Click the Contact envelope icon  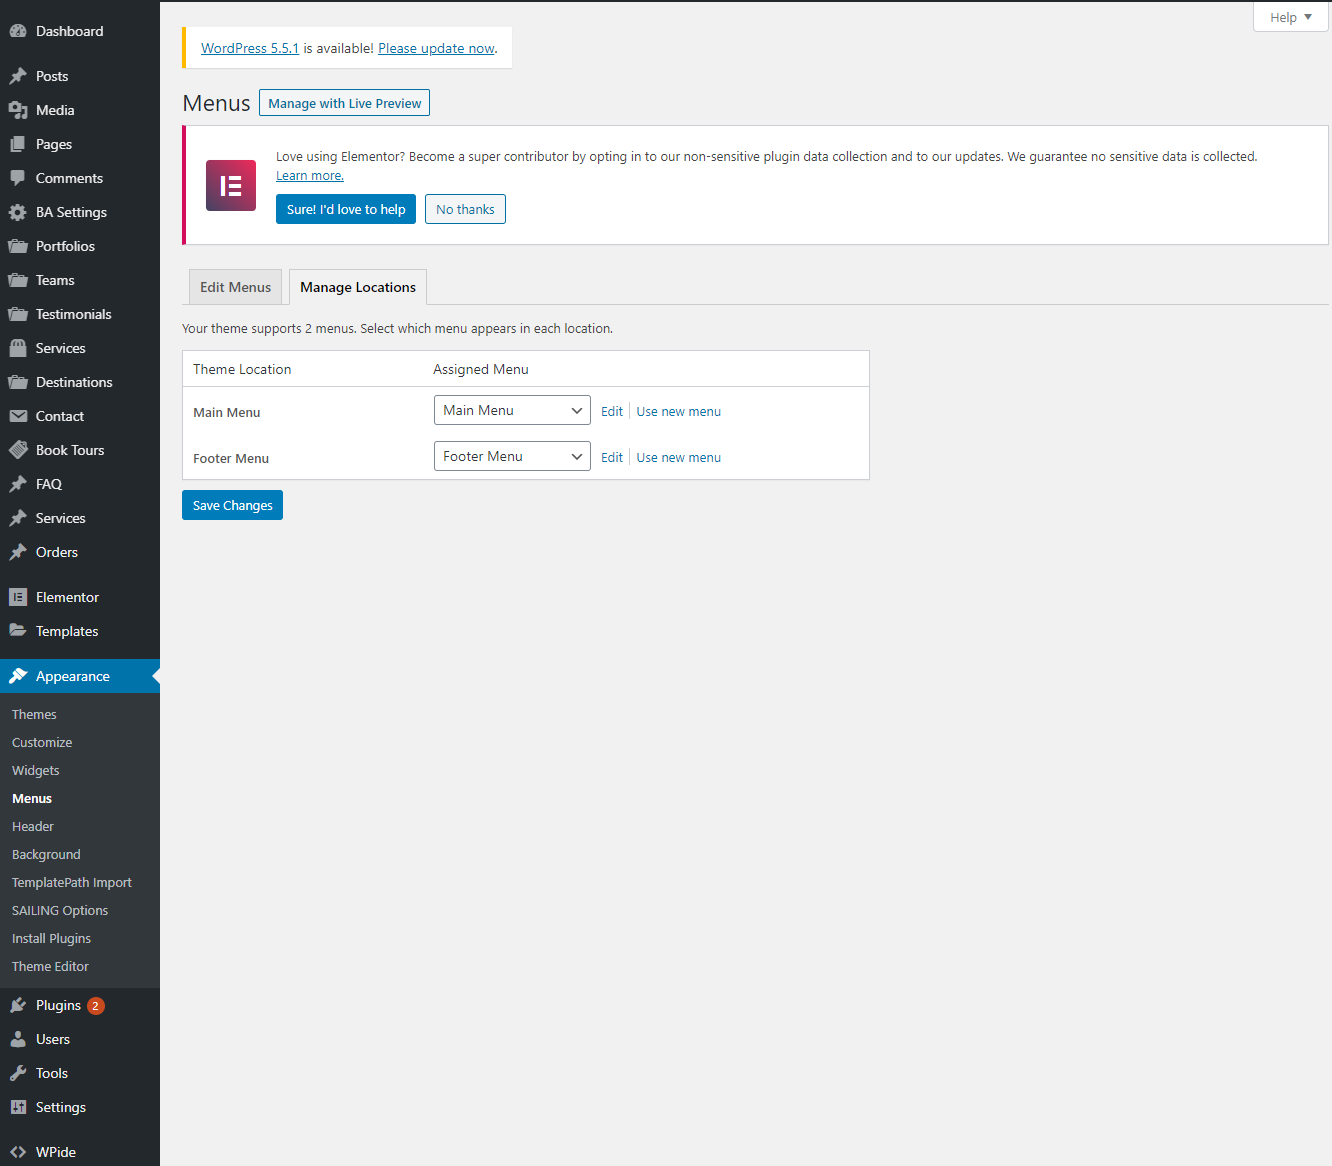[x=18, y=416]
